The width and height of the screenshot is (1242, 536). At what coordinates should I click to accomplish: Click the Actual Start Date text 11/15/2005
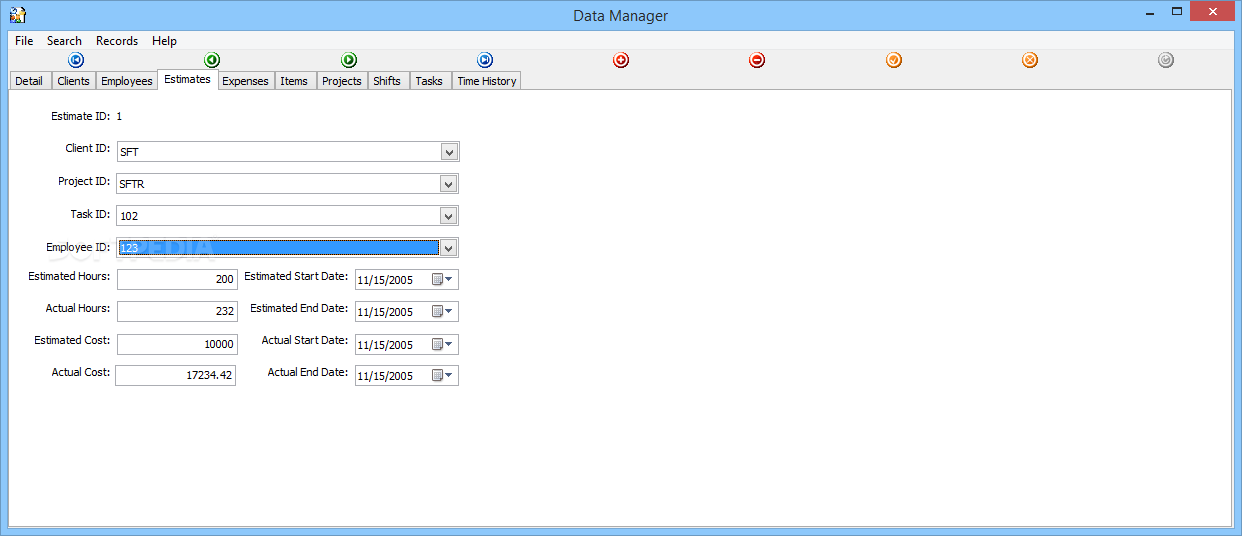coord(385,344)
